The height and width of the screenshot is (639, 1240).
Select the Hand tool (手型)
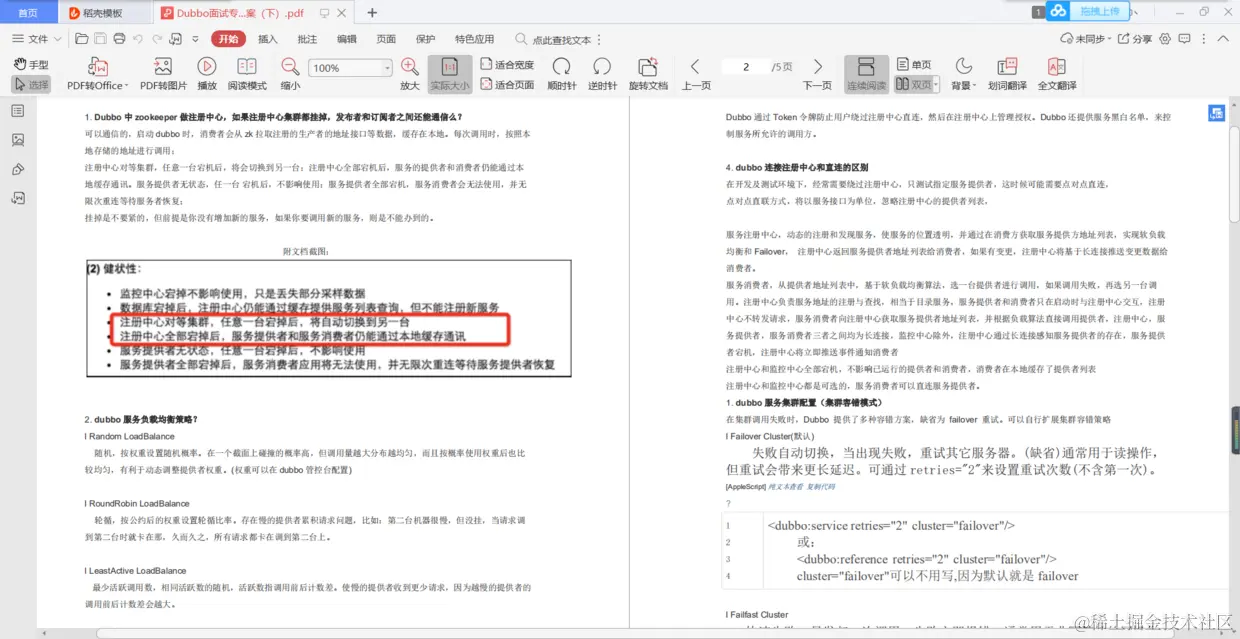coord(31,65)
